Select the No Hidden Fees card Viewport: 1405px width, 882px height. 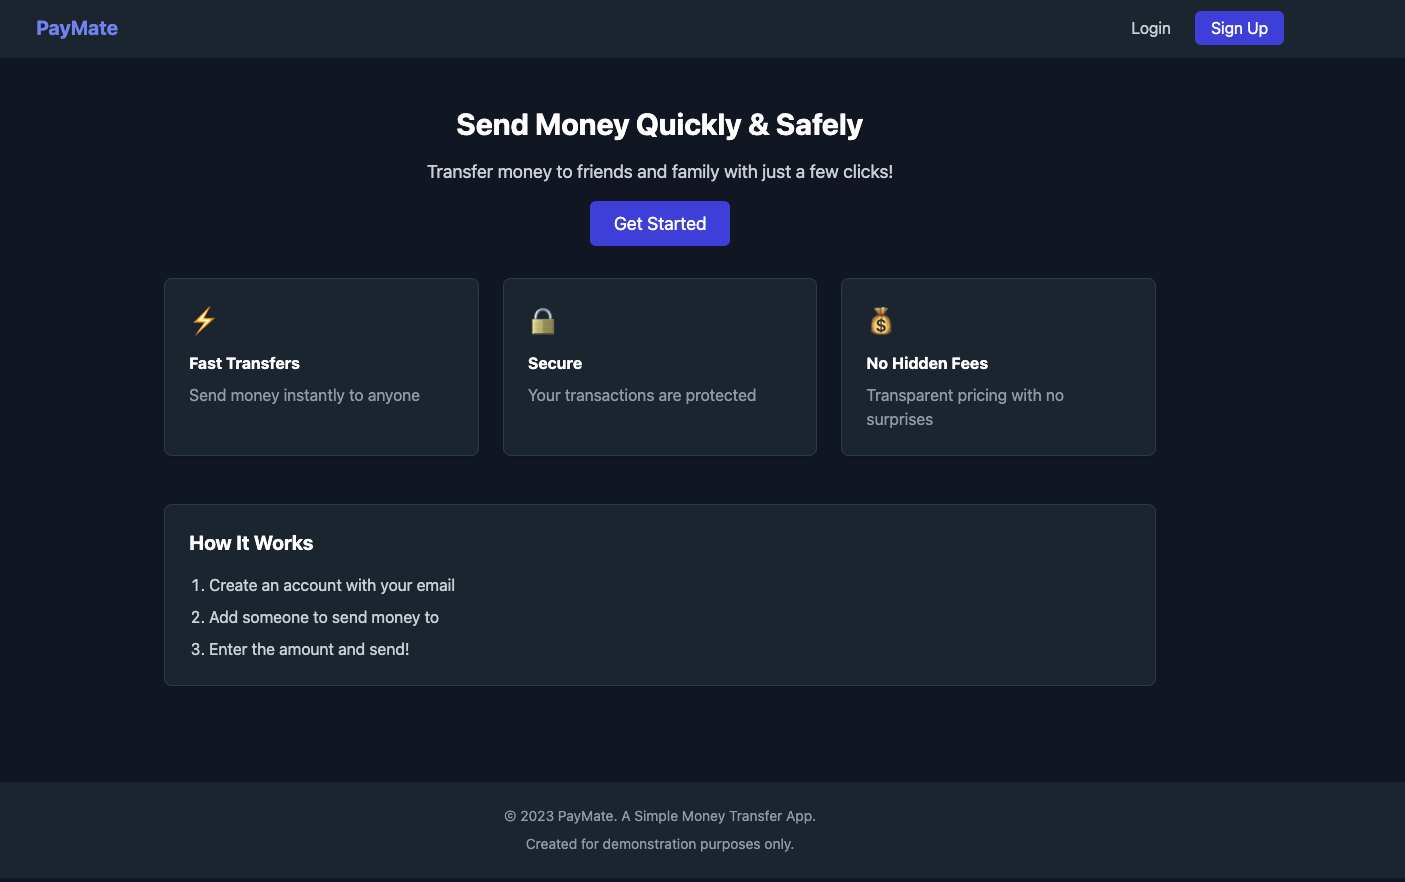[x=998, y=367]
